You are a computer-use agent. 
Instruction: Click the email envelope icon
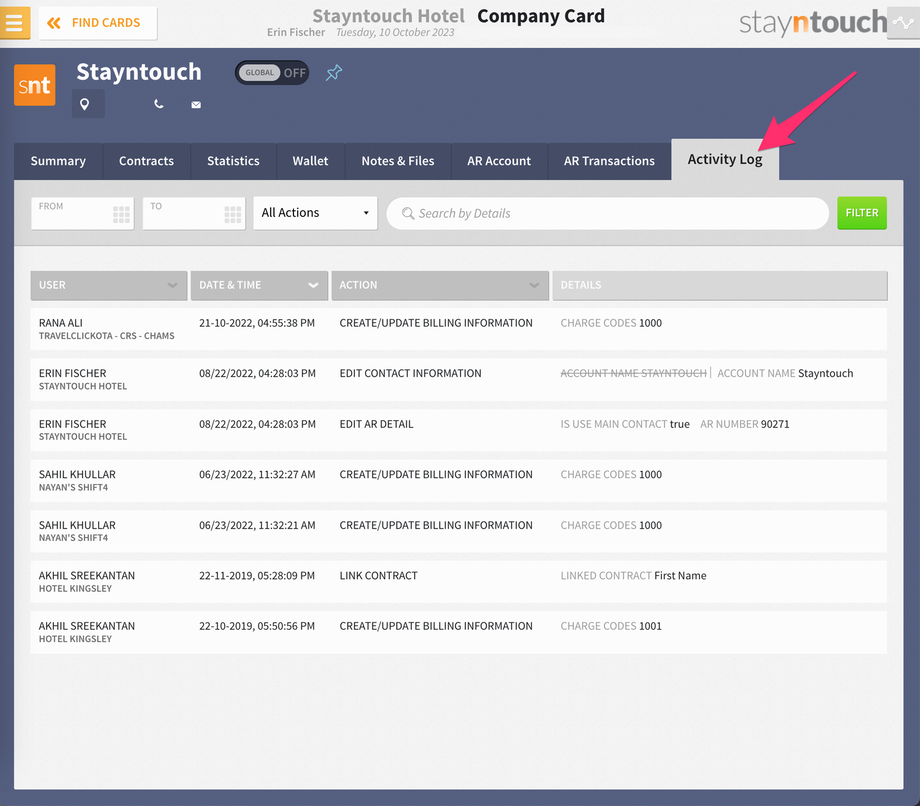tap(196, 105)
